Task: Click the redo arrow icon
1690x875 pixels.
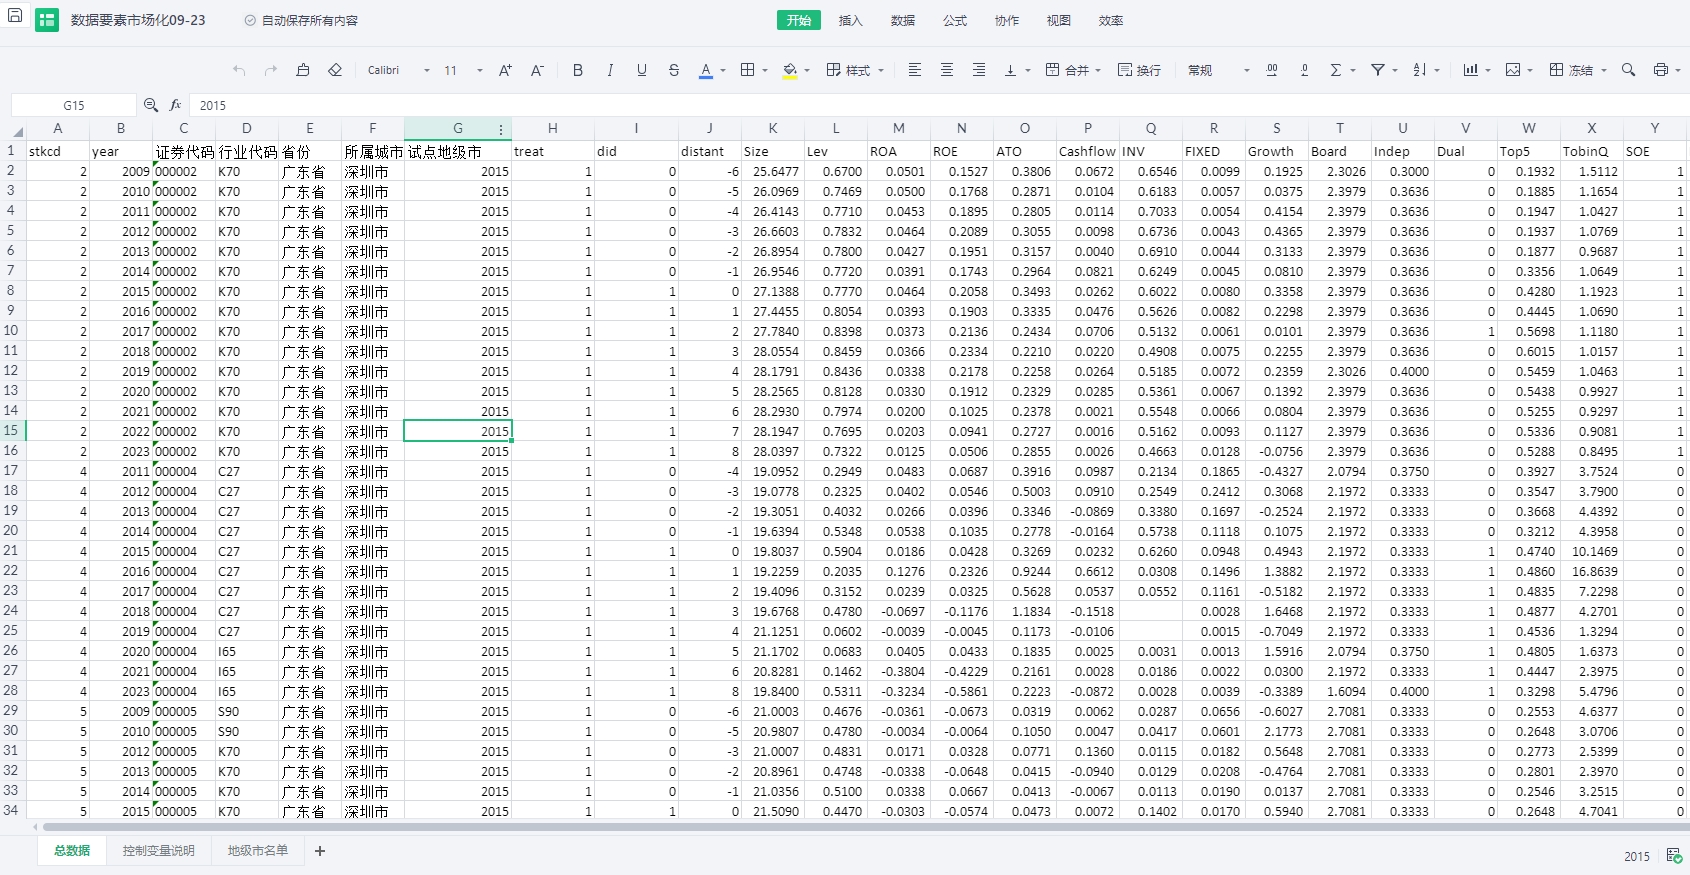Action: click(x=271, y=70)
